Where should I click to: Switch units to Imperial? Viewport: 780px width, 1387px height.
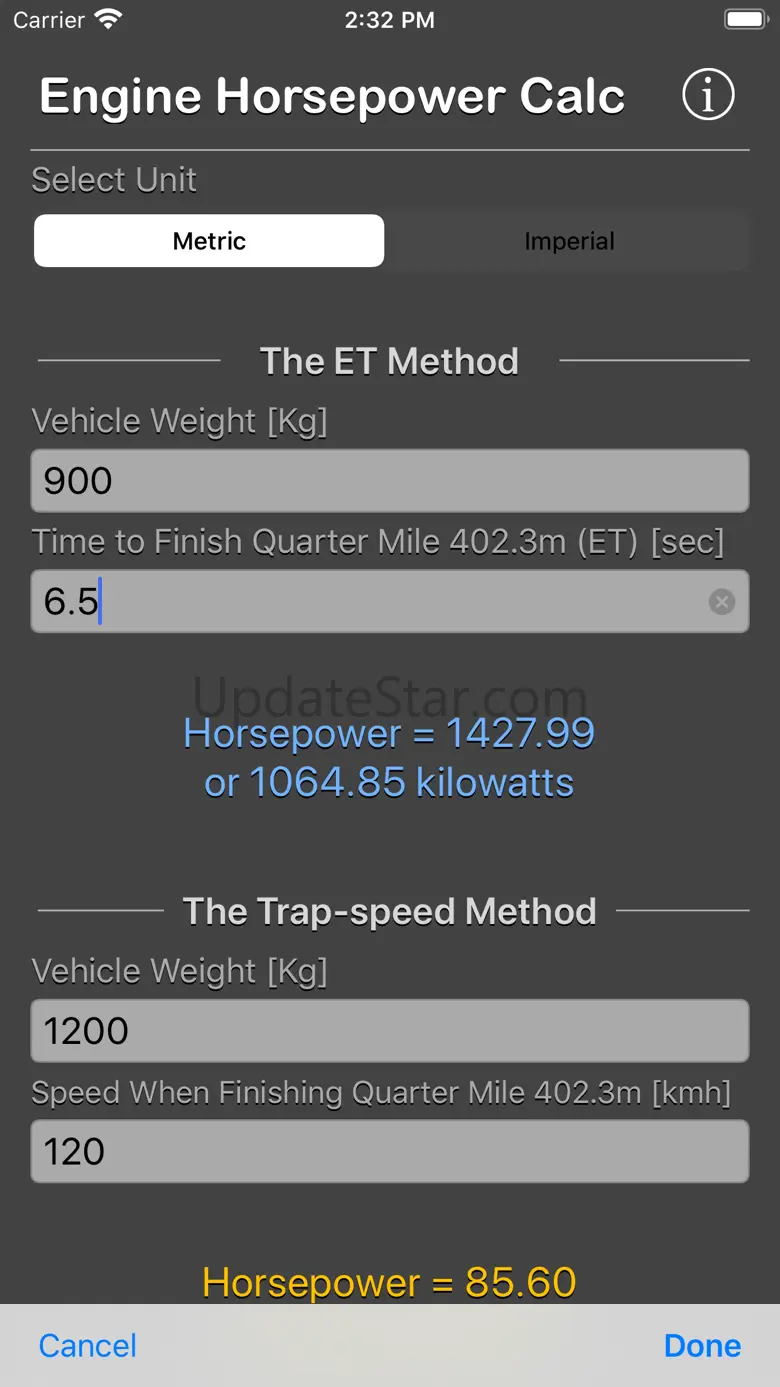(569, 241)
